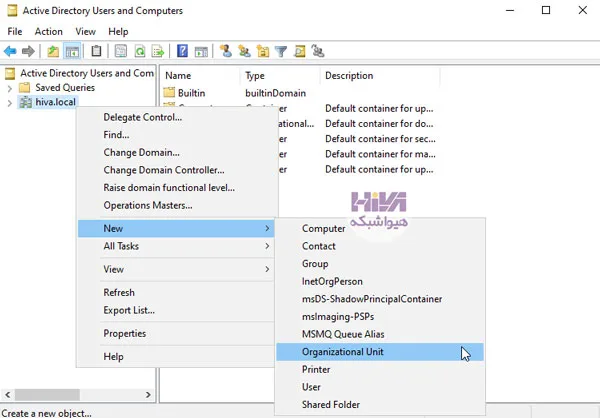
Task: Click the Properties sheet toolbar icon
Action: [x=121, y=51]
